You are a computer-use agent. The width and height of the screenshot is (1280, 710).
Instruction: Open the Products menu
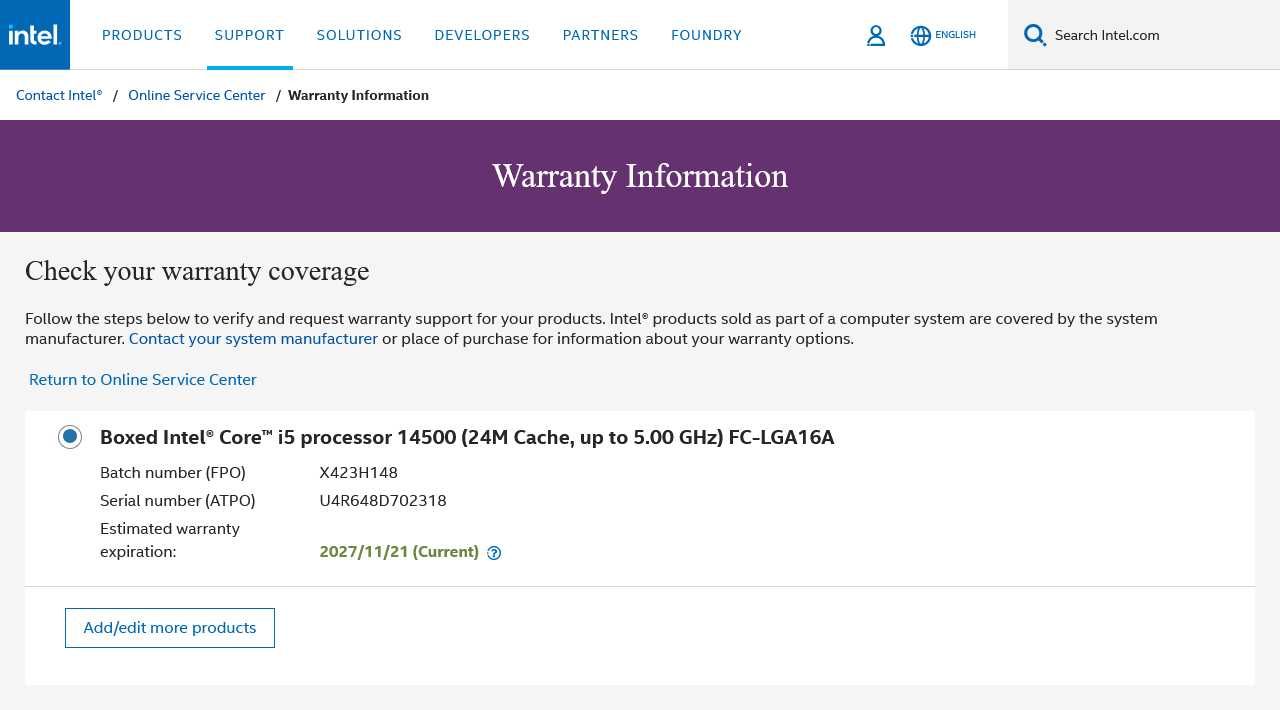coord(142,35)
